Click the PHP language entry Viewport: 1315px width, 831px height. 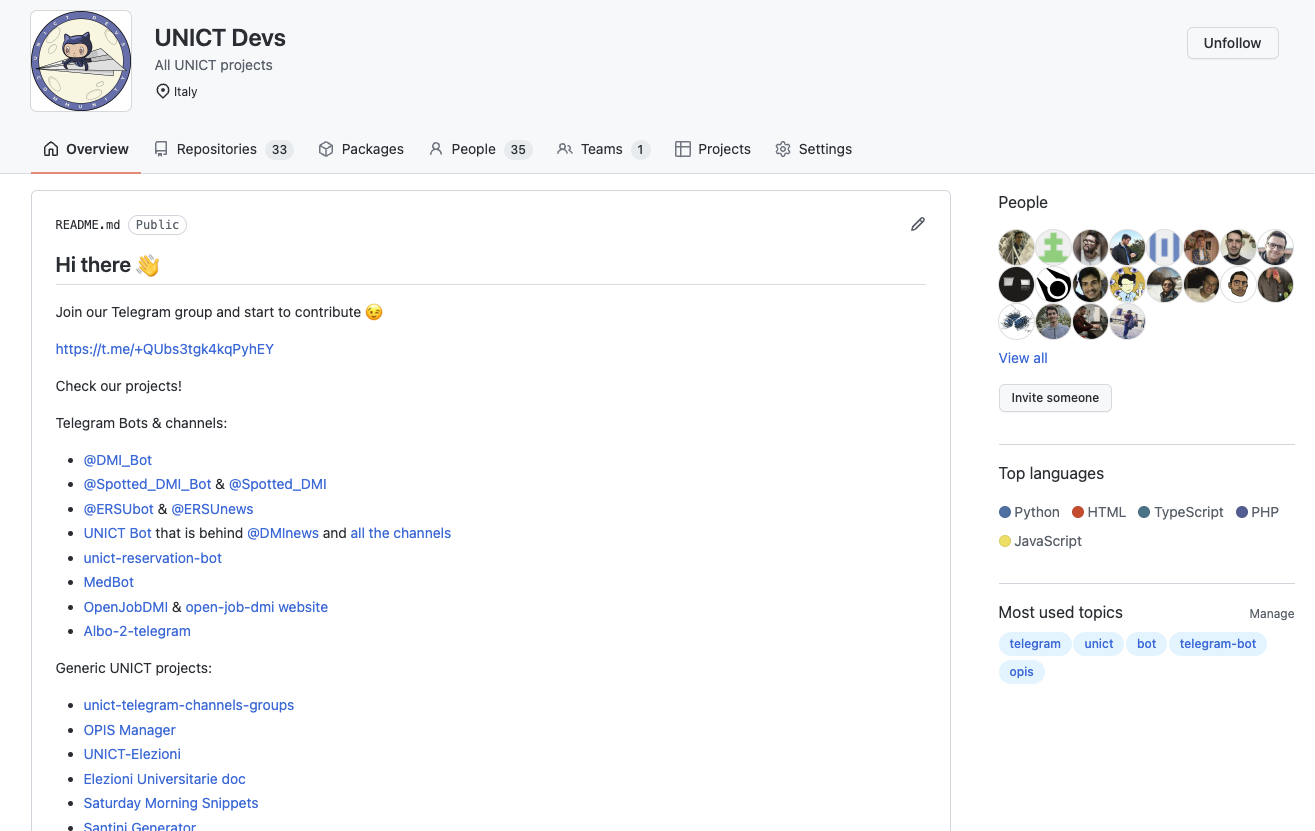tap(1258, 512)
